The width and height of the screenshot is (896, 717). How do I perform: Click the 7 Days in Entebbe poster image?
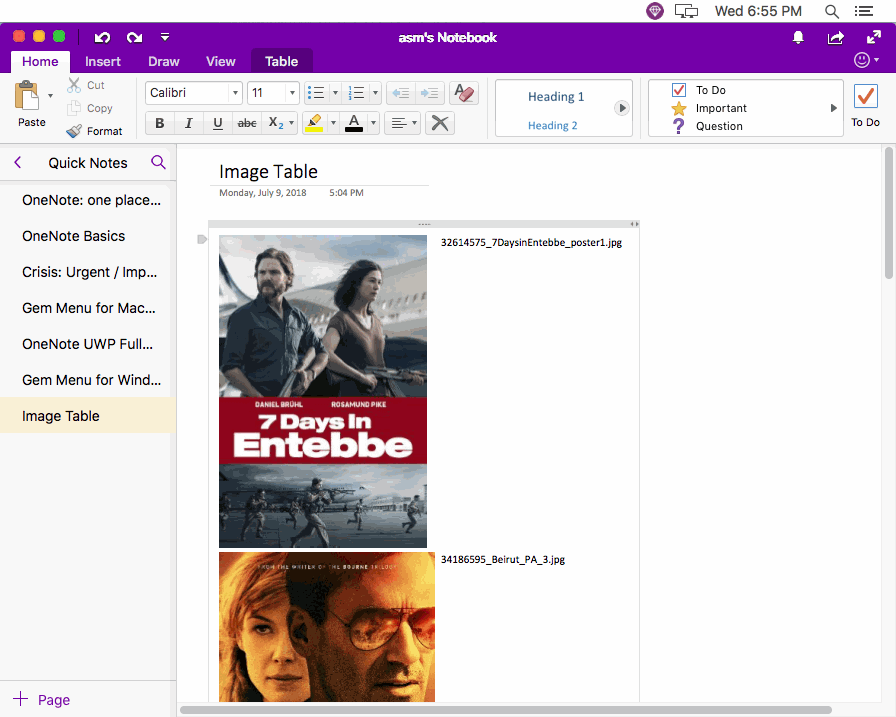[323, 391]
